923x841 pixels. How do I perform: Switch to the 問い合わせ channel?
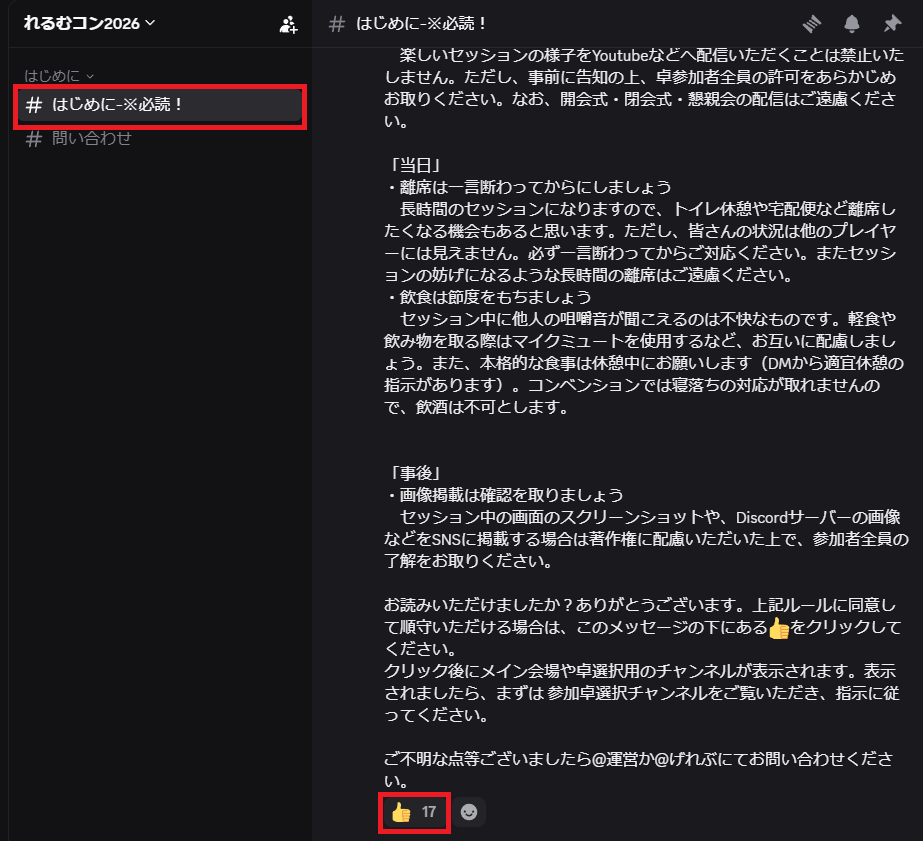[x=92, y=139]
